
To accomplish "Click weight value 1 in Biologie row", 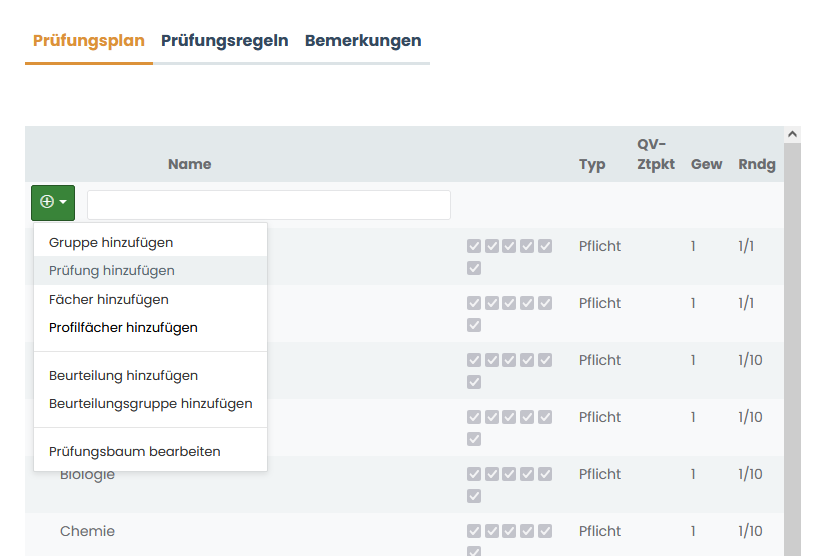I will [x=693, y=474].
